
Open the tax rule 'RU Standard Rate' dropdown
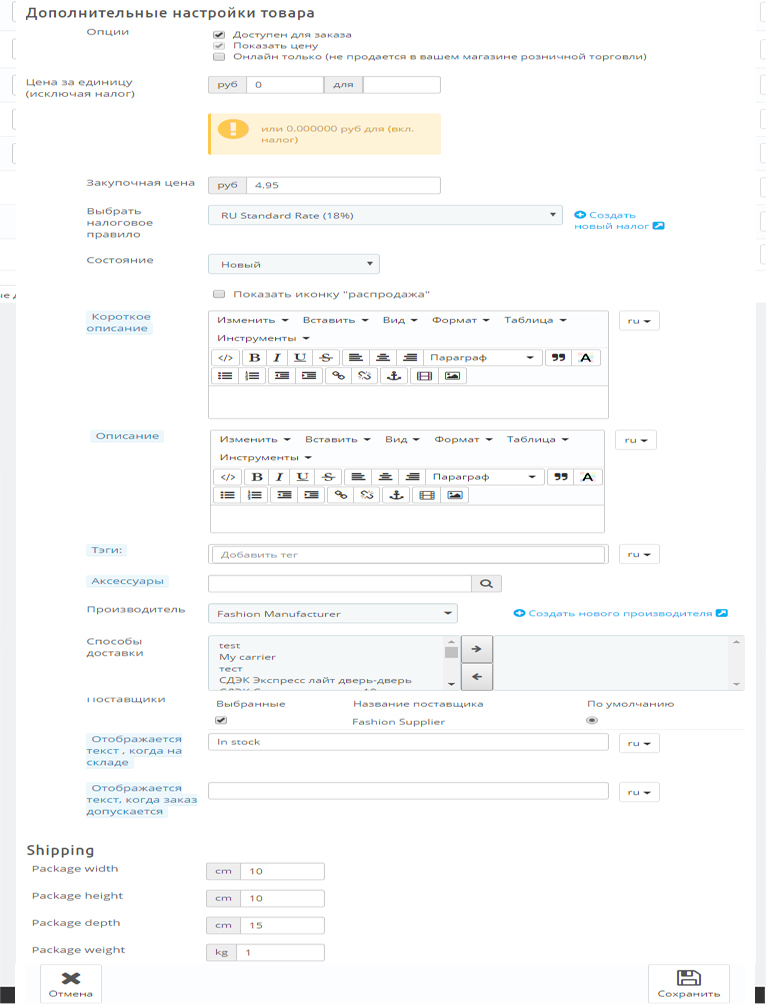[x=385, y=215]
